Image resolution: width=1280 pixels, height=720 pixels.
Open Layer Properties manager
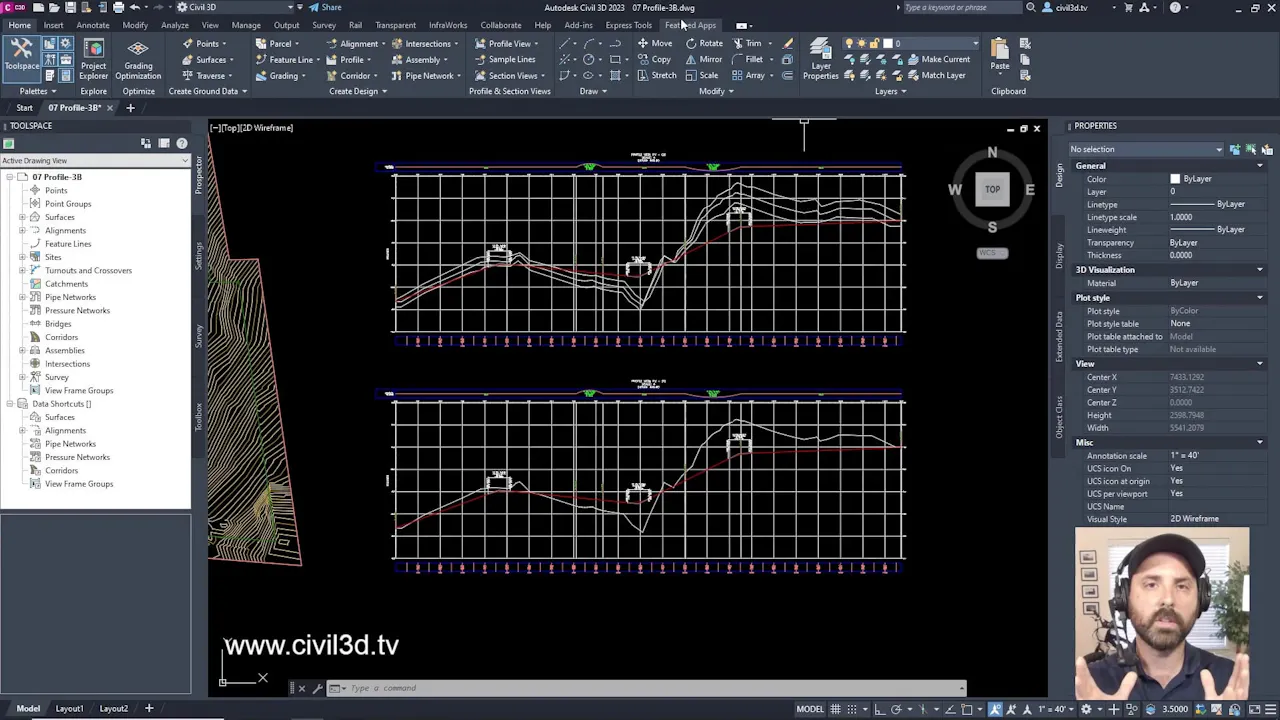click(x=821, y=60)
